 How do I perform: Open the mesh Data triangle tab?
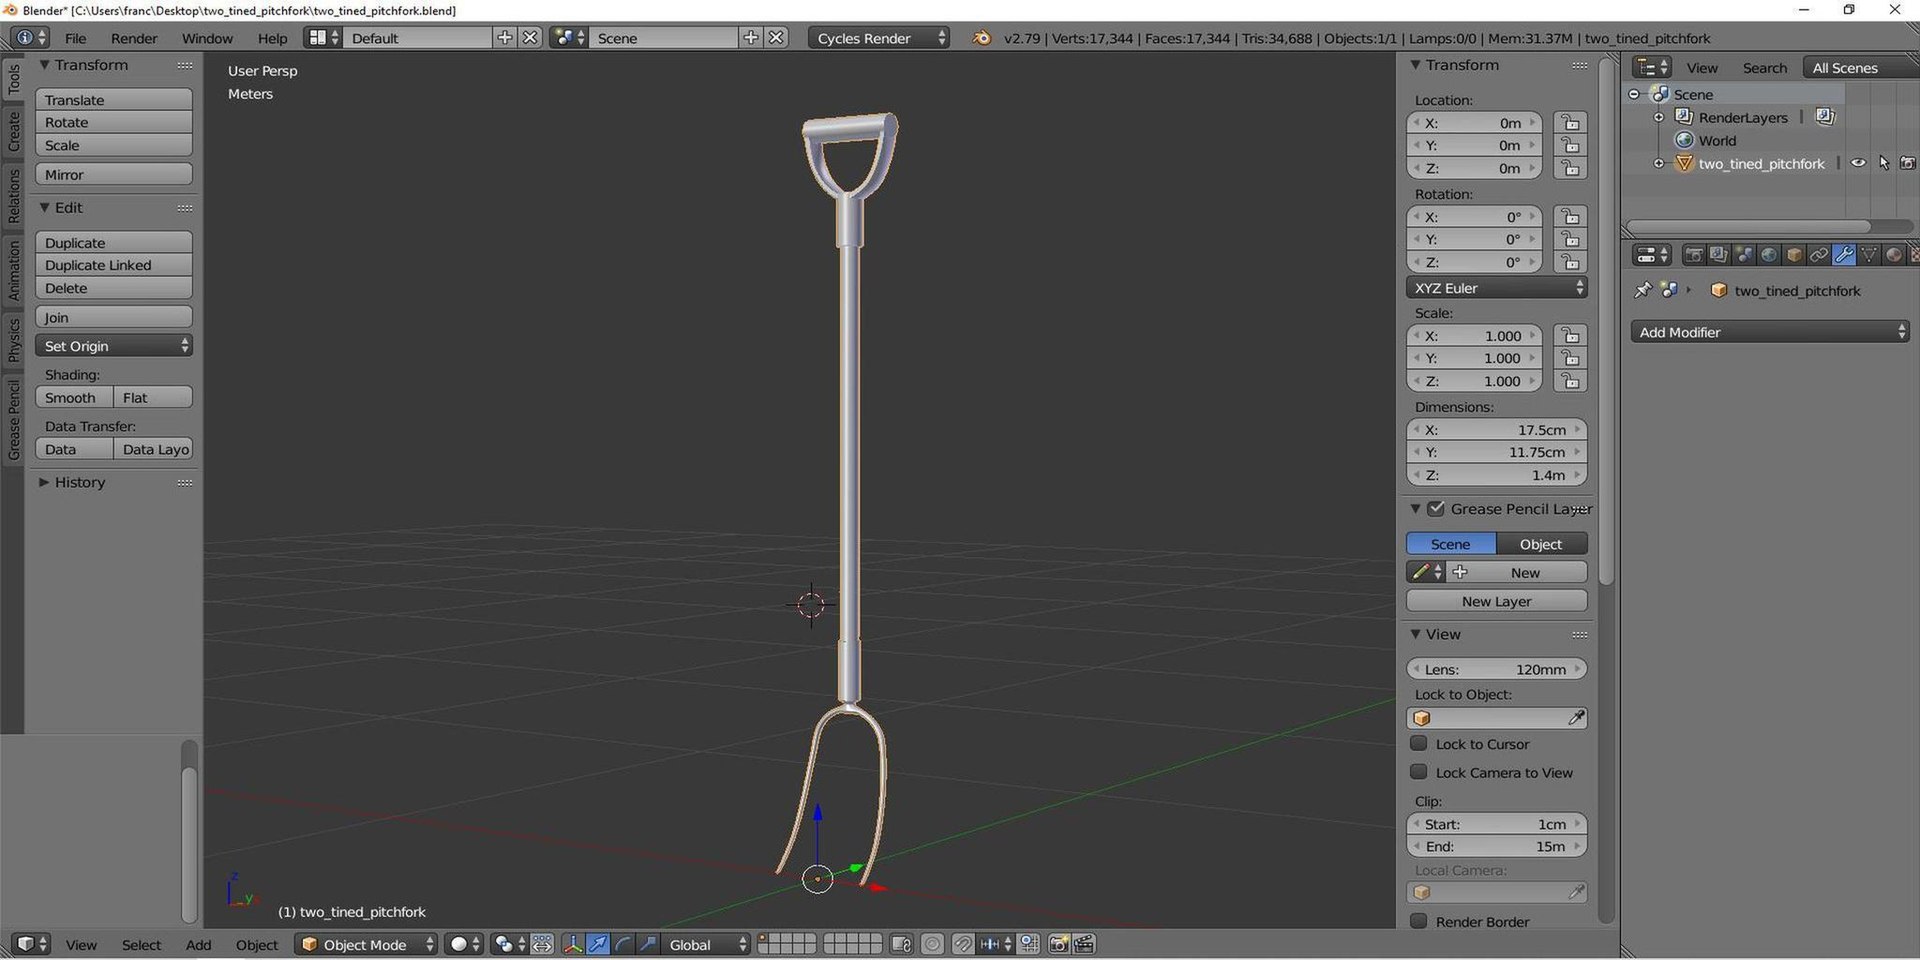(1869, 255)
